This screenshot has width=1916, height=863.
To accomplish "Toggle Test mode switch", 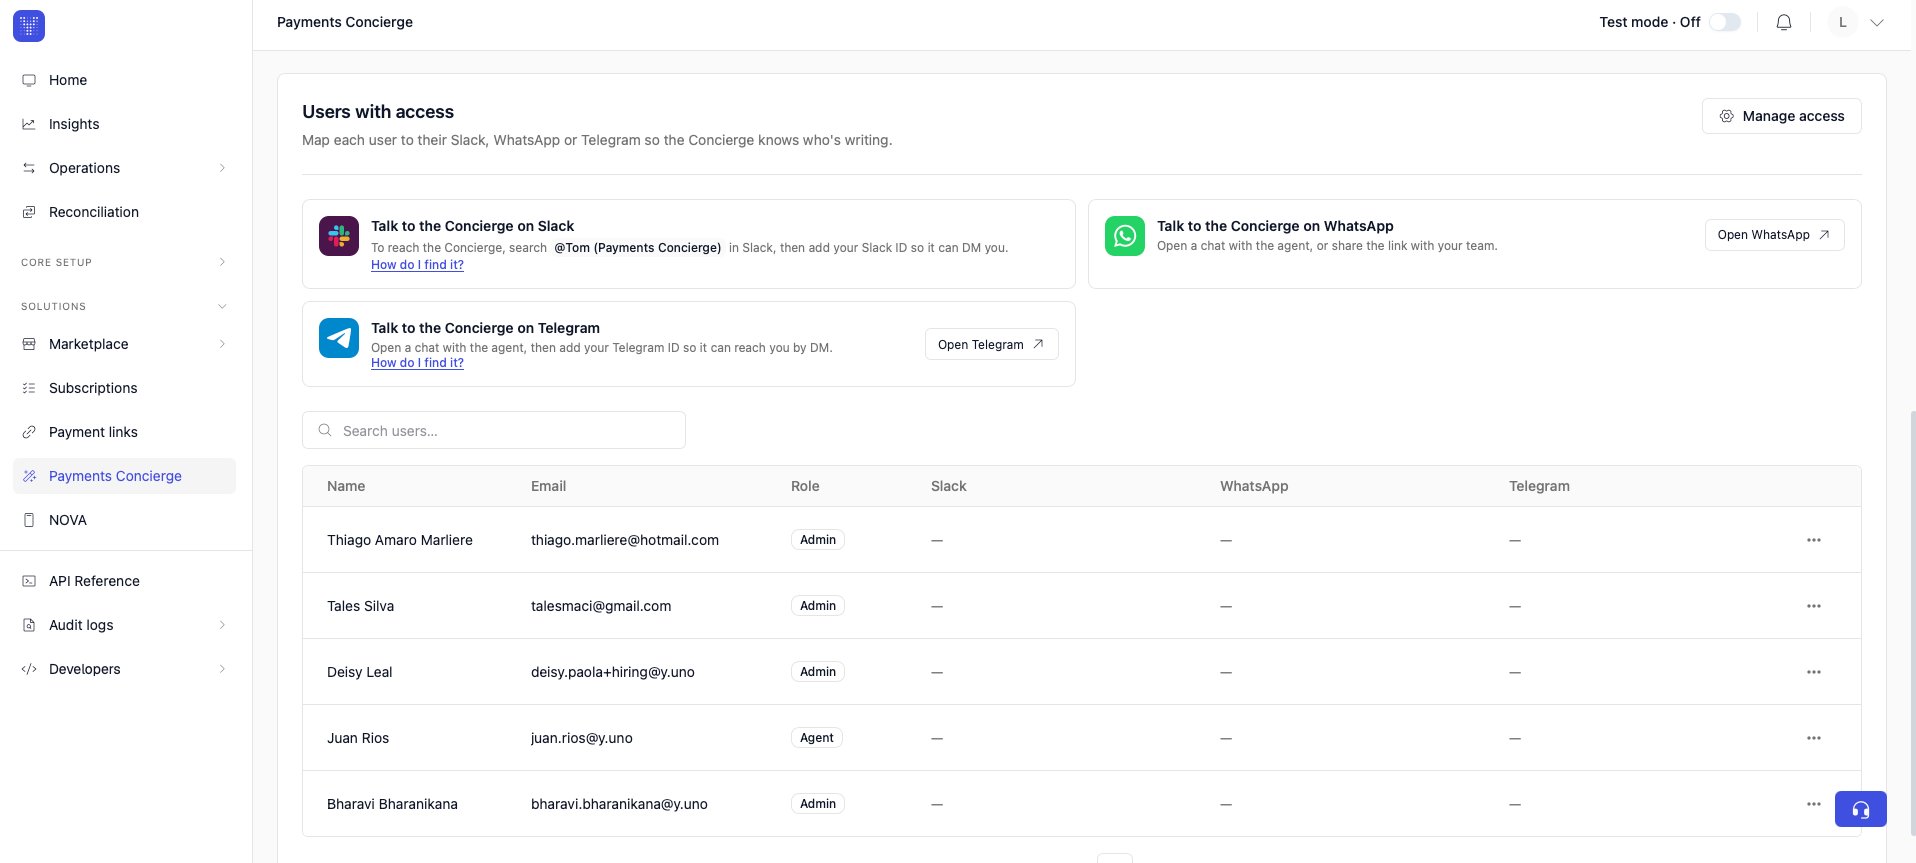I will tap(1725, 22).
